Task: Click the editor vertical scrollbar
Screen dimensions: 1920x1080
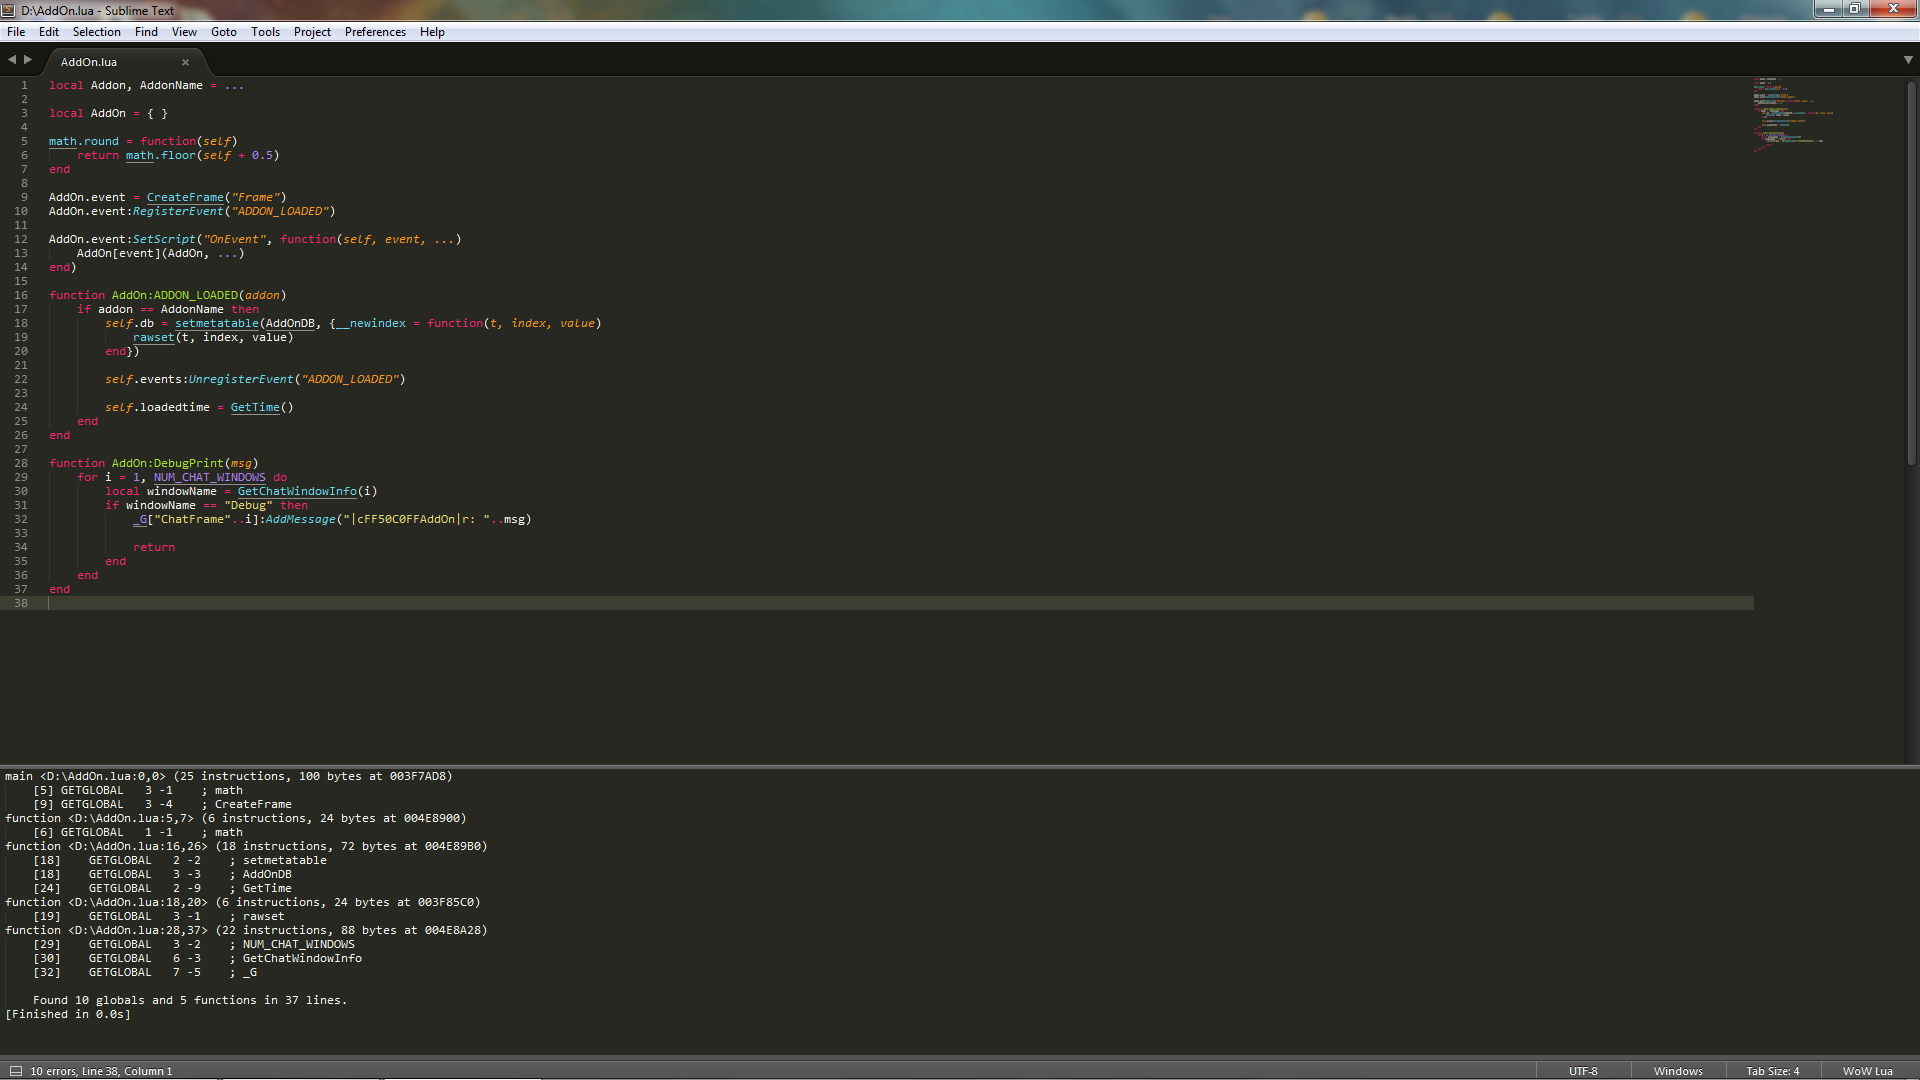Action: [1911, 270]
